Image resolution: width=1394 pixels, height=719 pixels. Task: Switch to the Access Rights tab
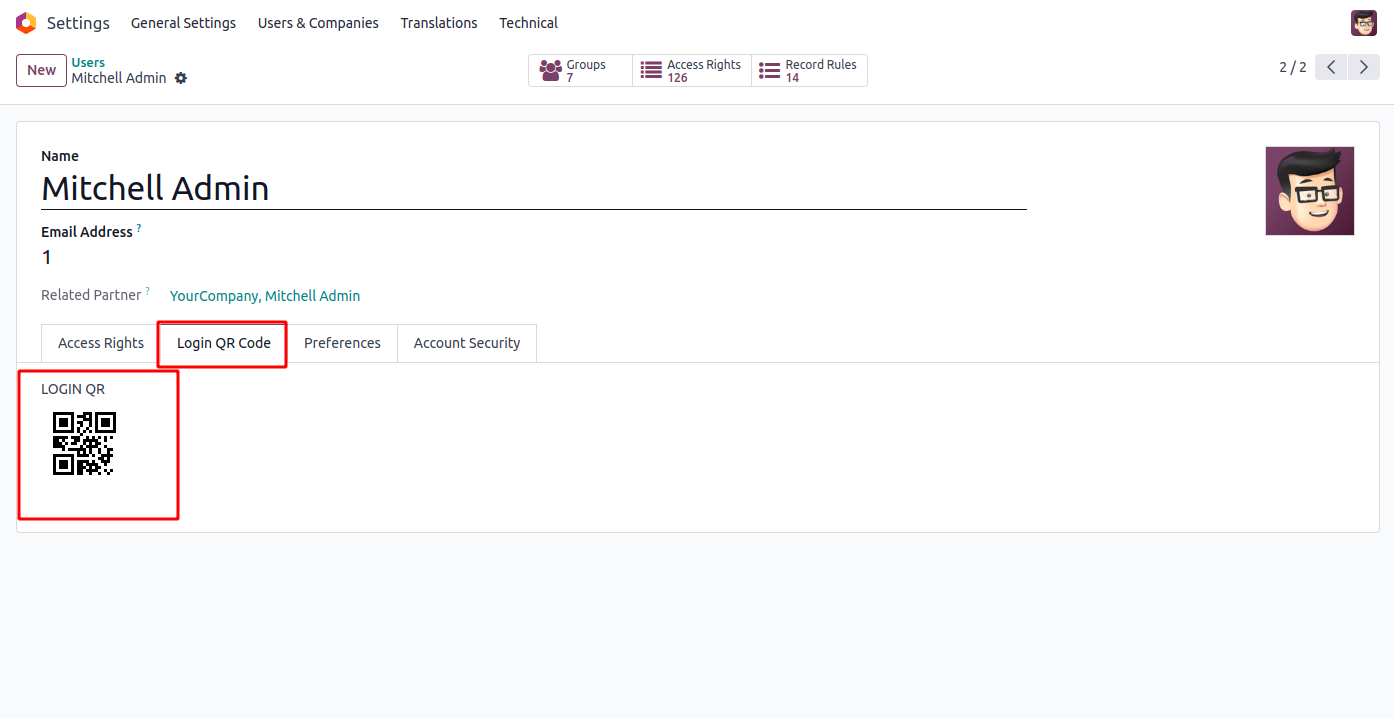[101, 343]
